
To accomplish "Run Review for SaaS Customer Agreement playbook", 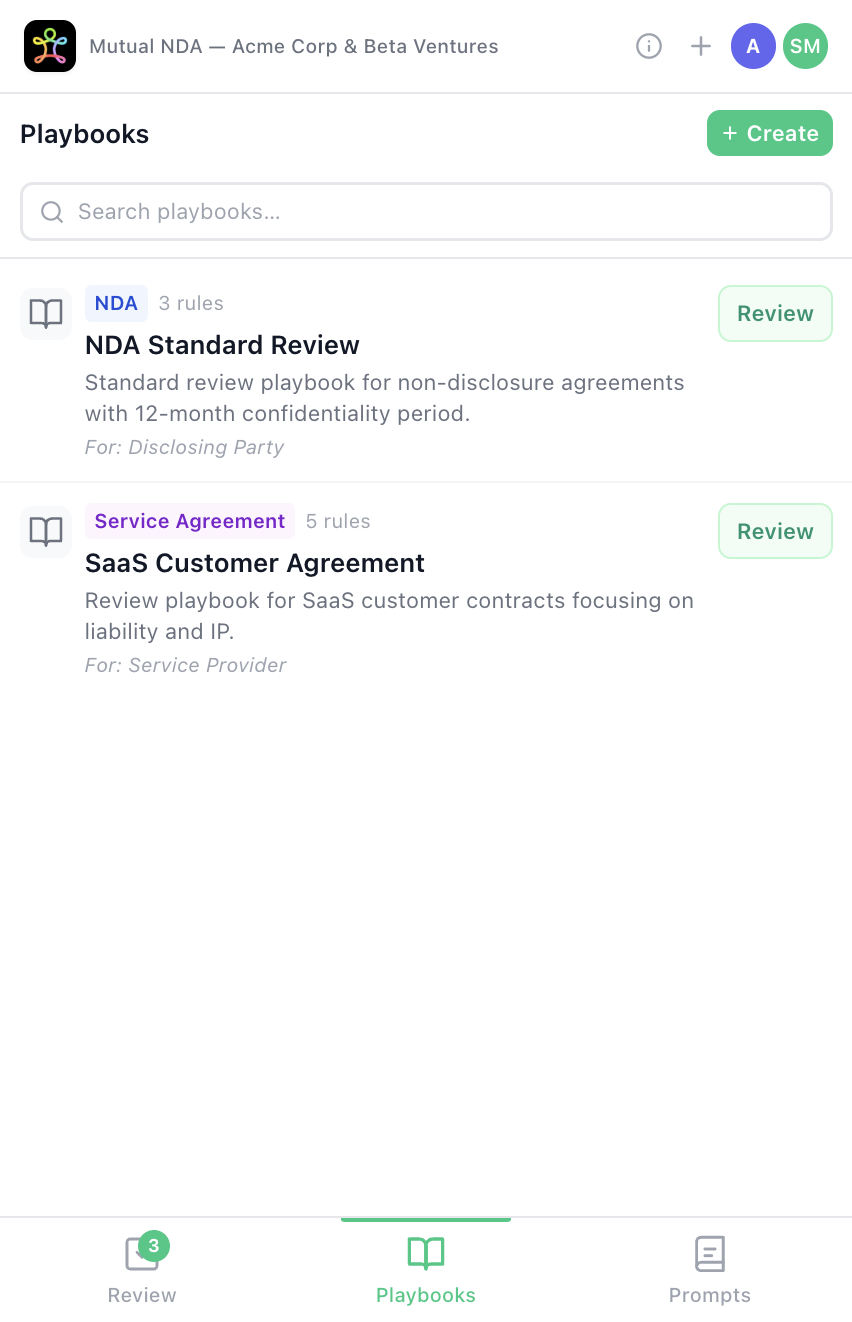I will pyautogui.click(x=775, y=532).
